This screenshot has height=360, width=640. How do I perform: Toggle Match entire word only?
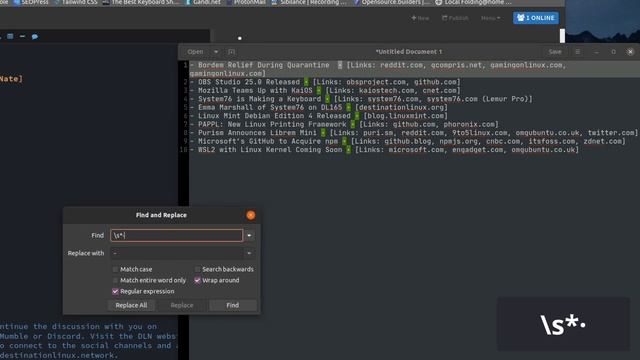pyautogui.click(x=149, y=280)
